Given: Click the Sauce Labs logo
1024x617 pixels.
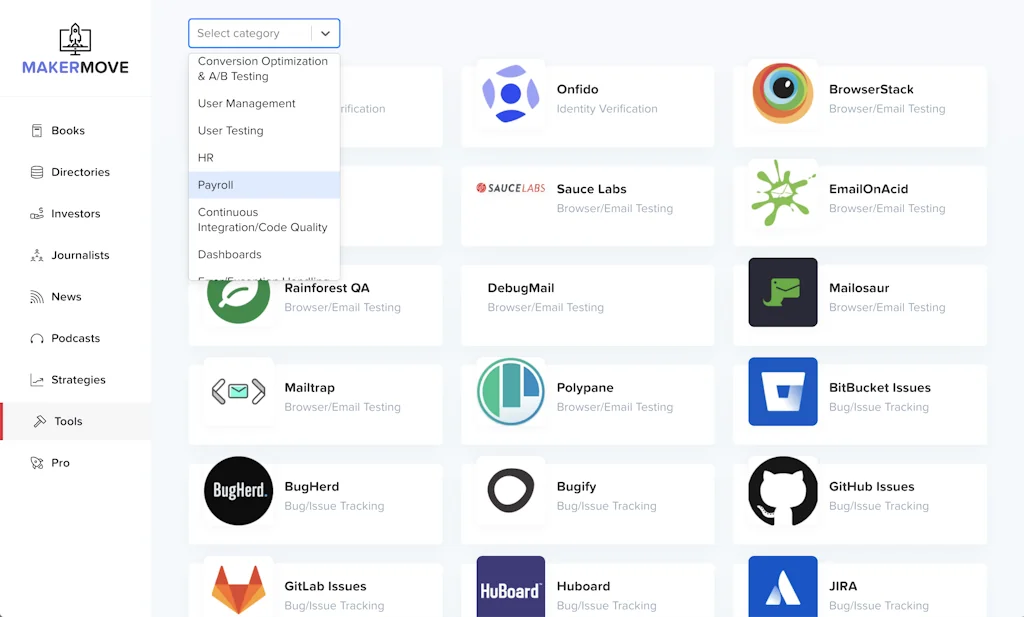Looking at the screenshot, I should [x=510, y=189].
